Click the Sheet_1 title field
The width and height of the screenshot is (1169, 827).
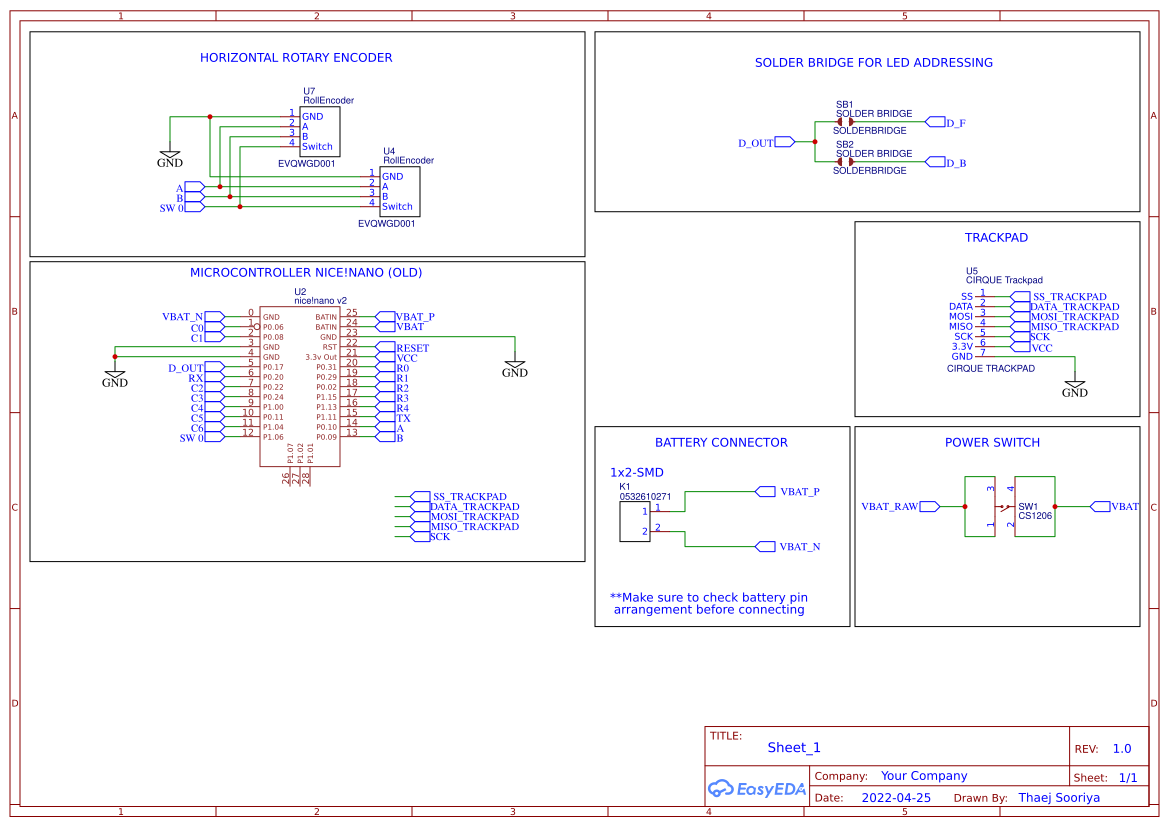coord(793,747)
